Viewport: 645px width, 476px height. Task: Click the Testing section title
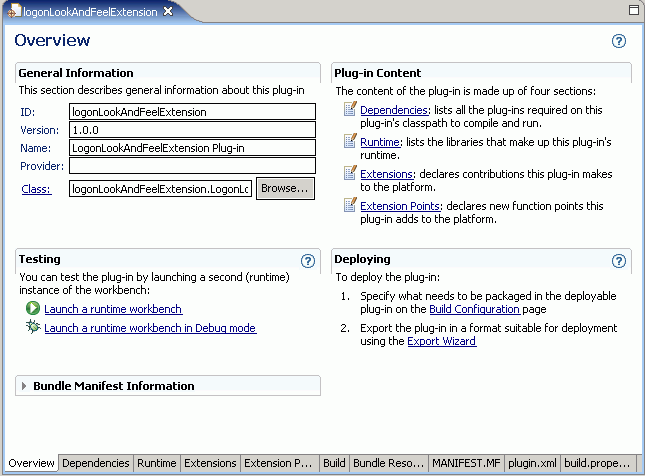tap(39, 259)
